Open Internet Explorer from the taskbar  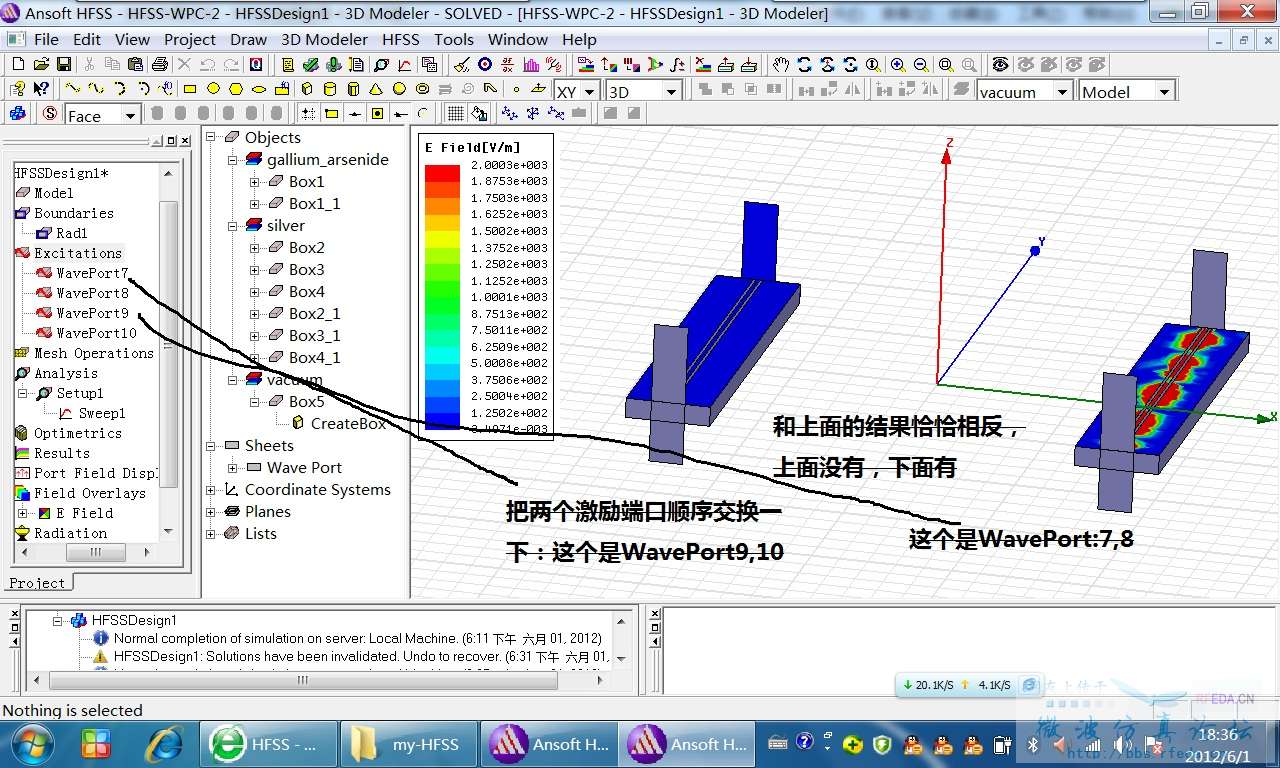pos(164,744)
